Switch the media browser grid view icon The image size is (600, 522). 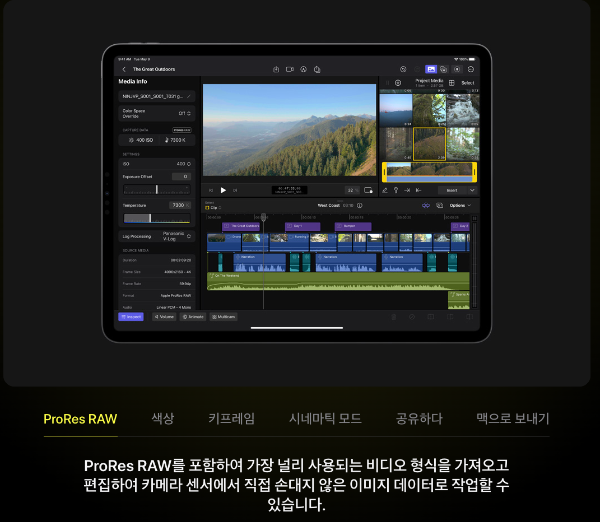tap(452, 83)
